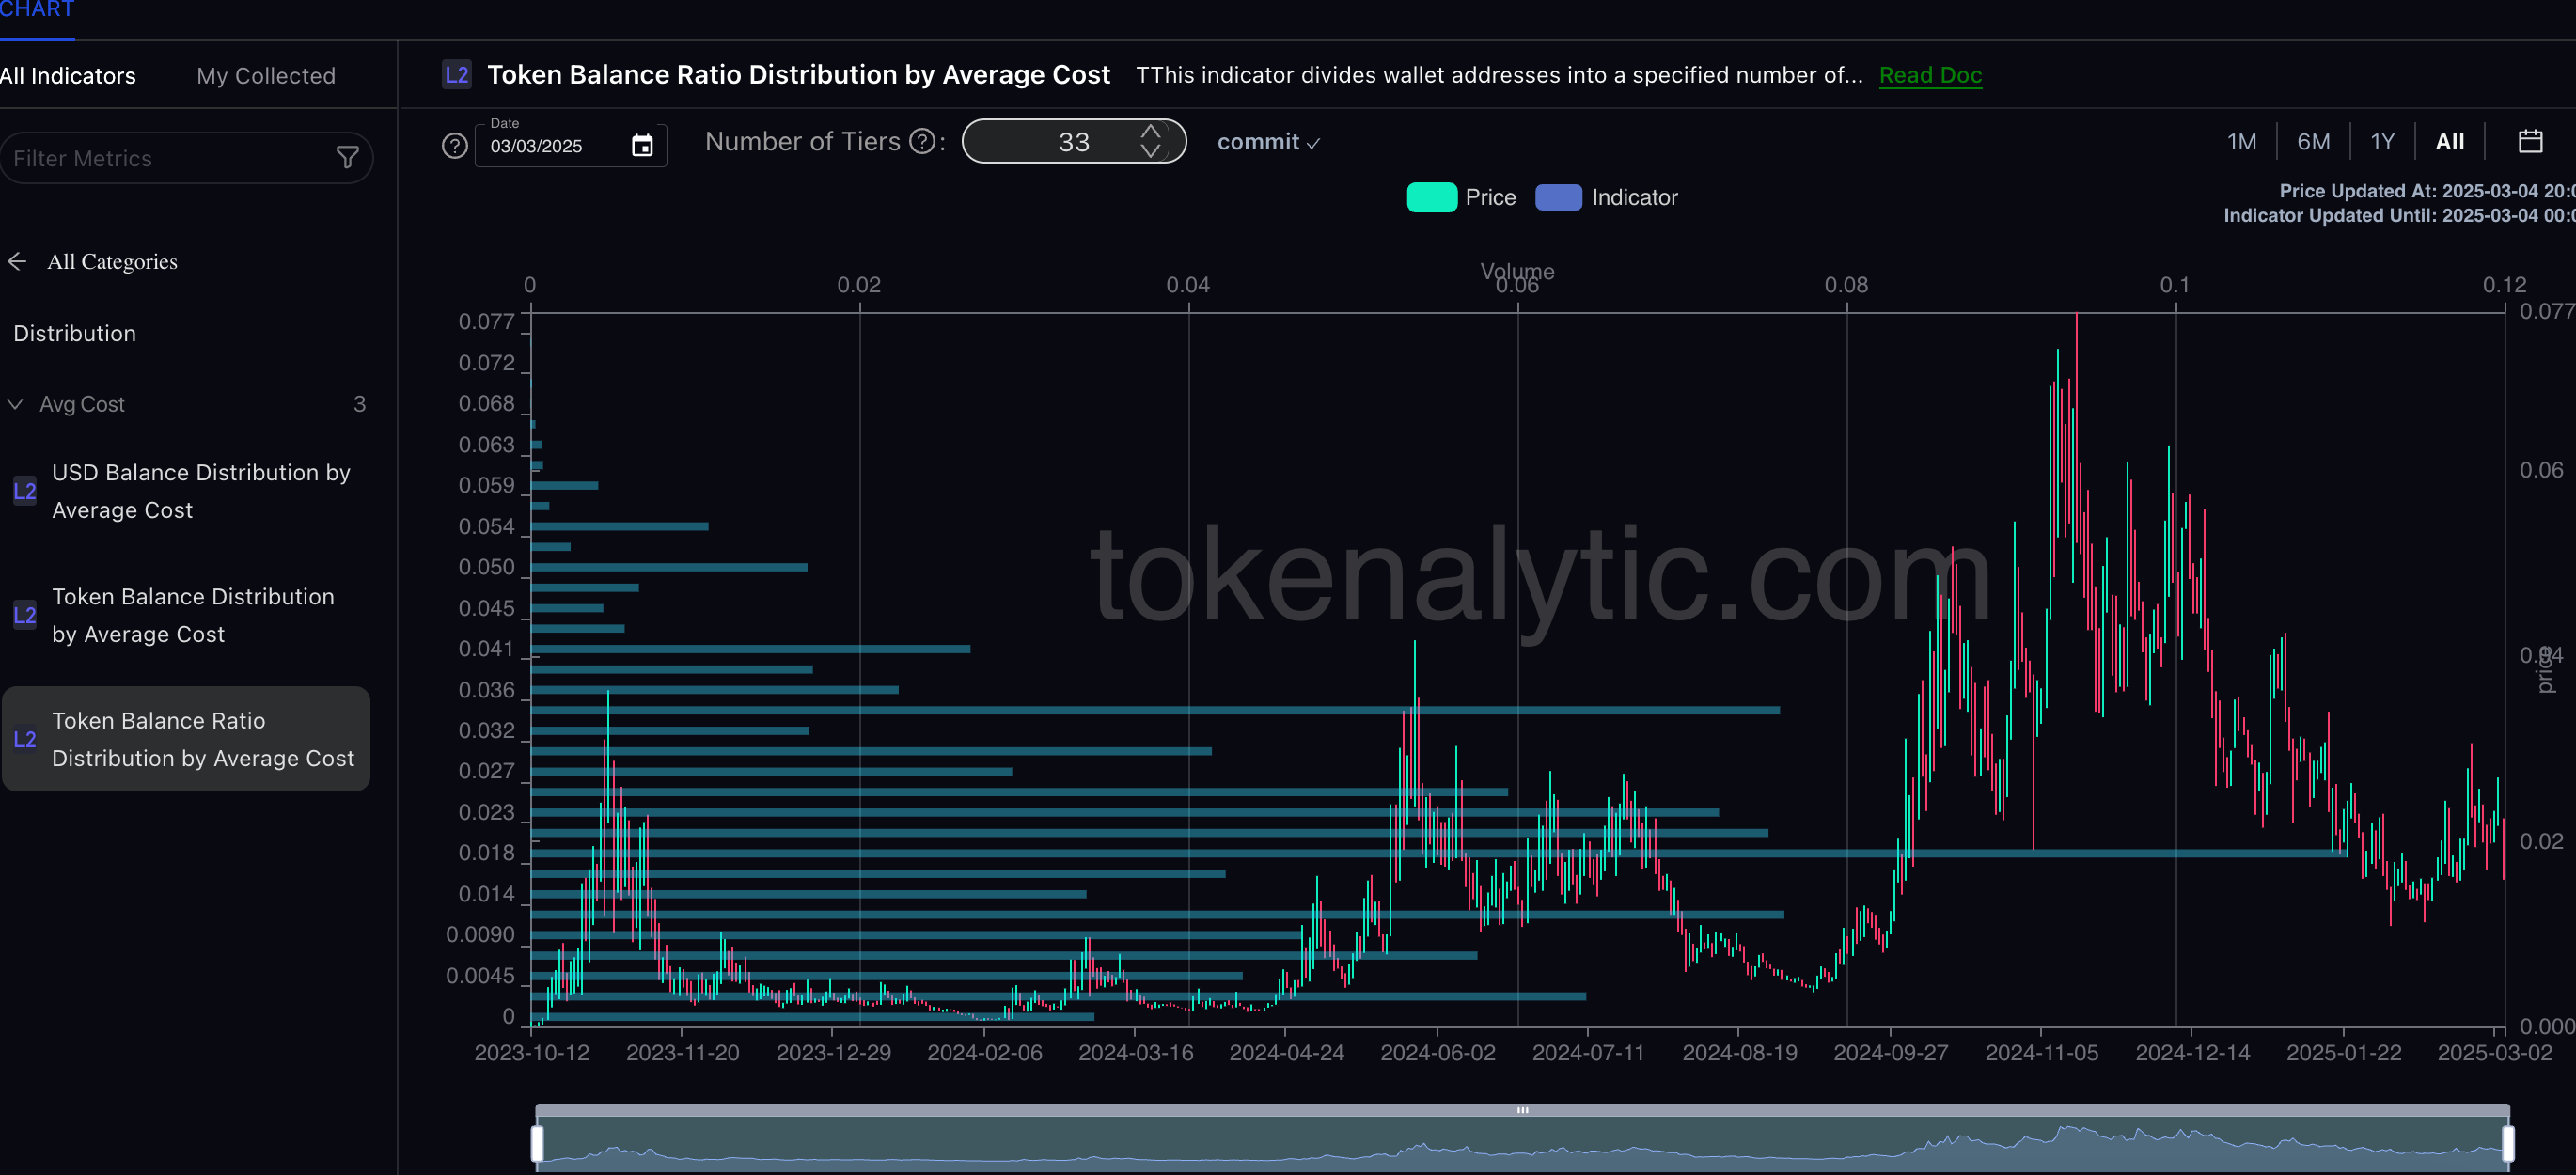Select the All time range
This screenshot has width=2576, height=1175.
click(x=2450, y=142)
